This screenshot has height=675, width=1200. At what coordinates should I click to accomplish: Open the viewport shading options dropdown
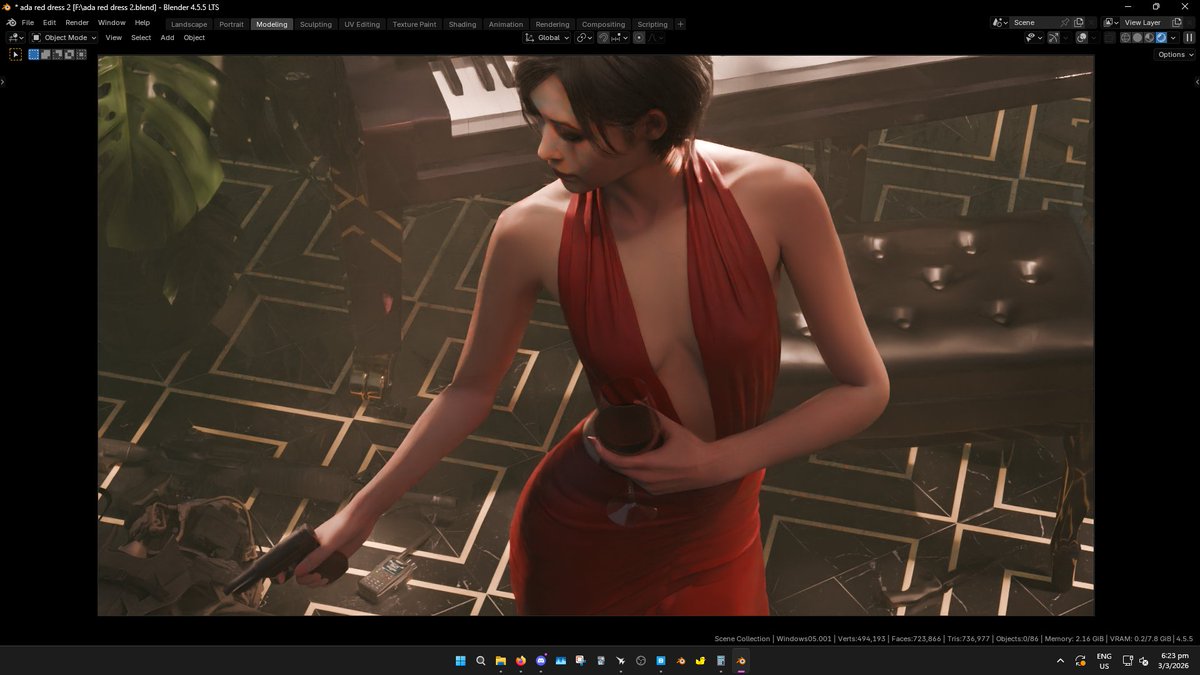tap(1173, 37)
